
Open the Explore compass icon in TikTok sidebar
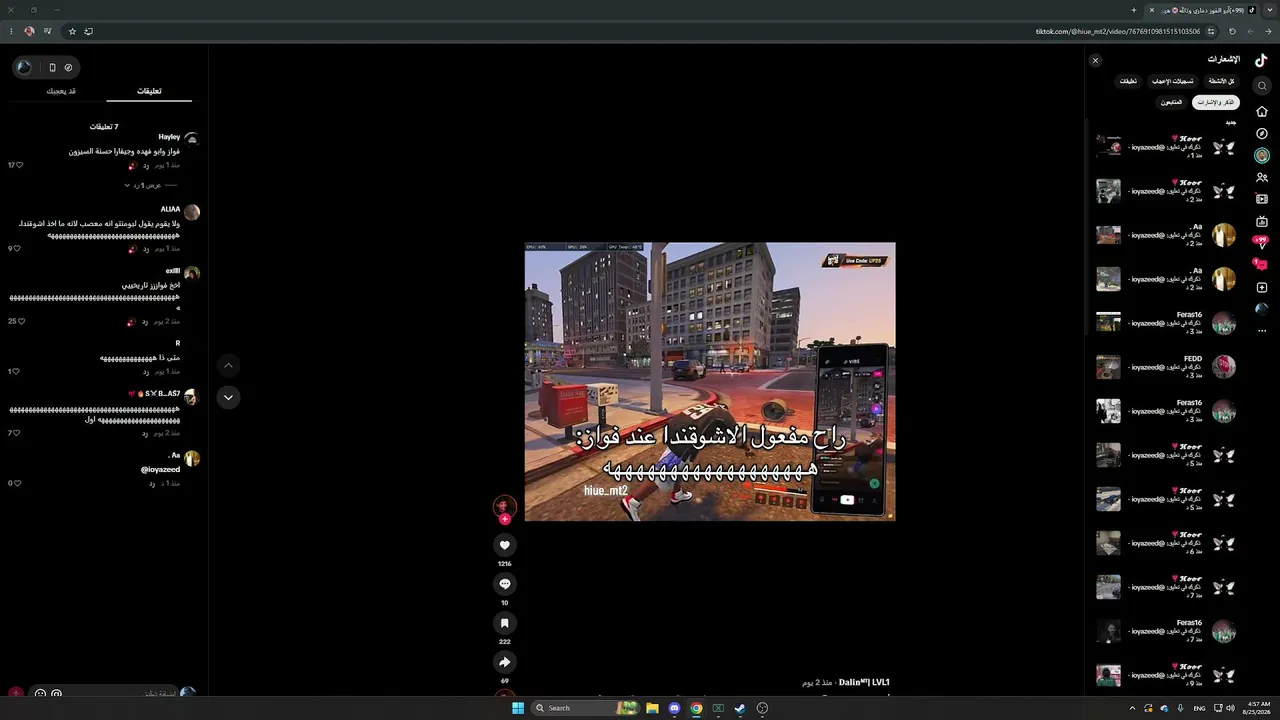1262,133
